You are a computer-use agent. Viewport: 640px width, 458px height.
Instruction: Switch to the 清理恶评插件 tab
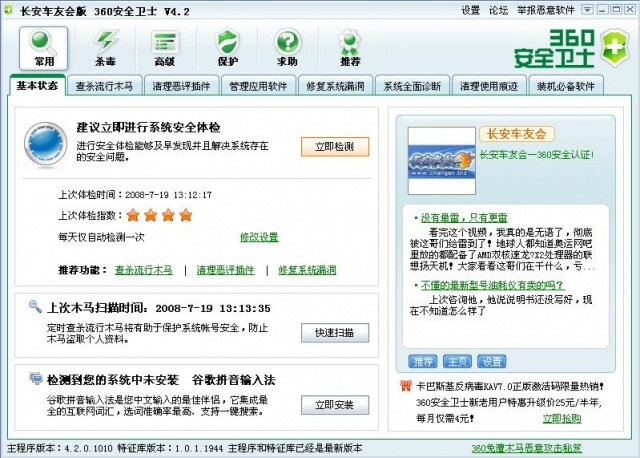181,86
